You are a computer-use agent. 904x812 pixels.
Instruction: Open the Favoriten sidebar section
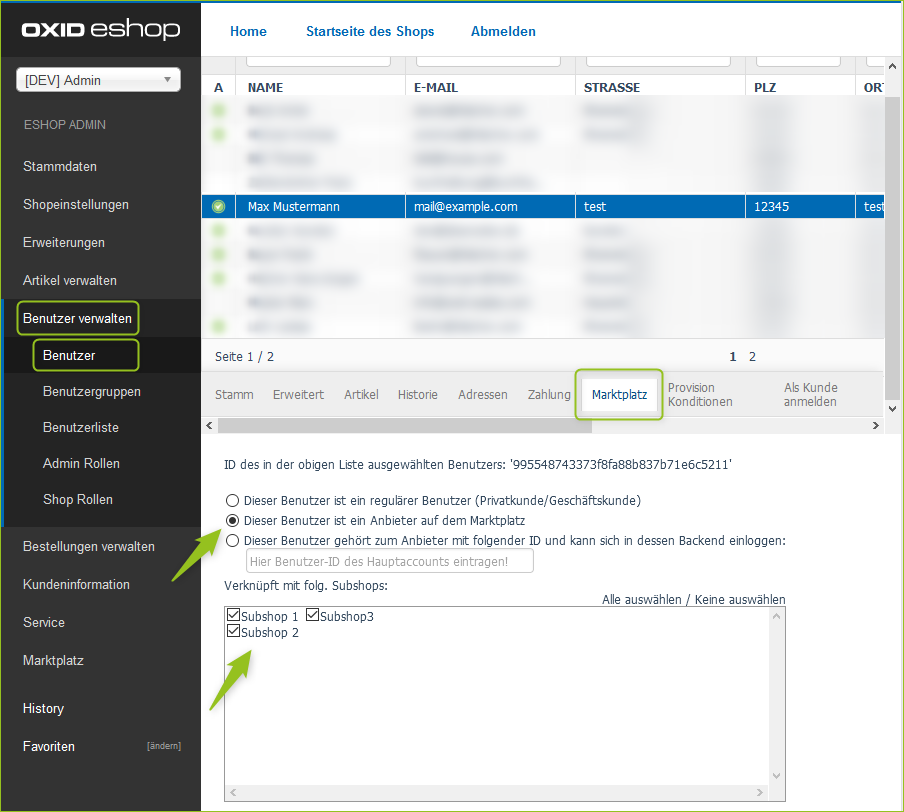[x=49, y=747]
